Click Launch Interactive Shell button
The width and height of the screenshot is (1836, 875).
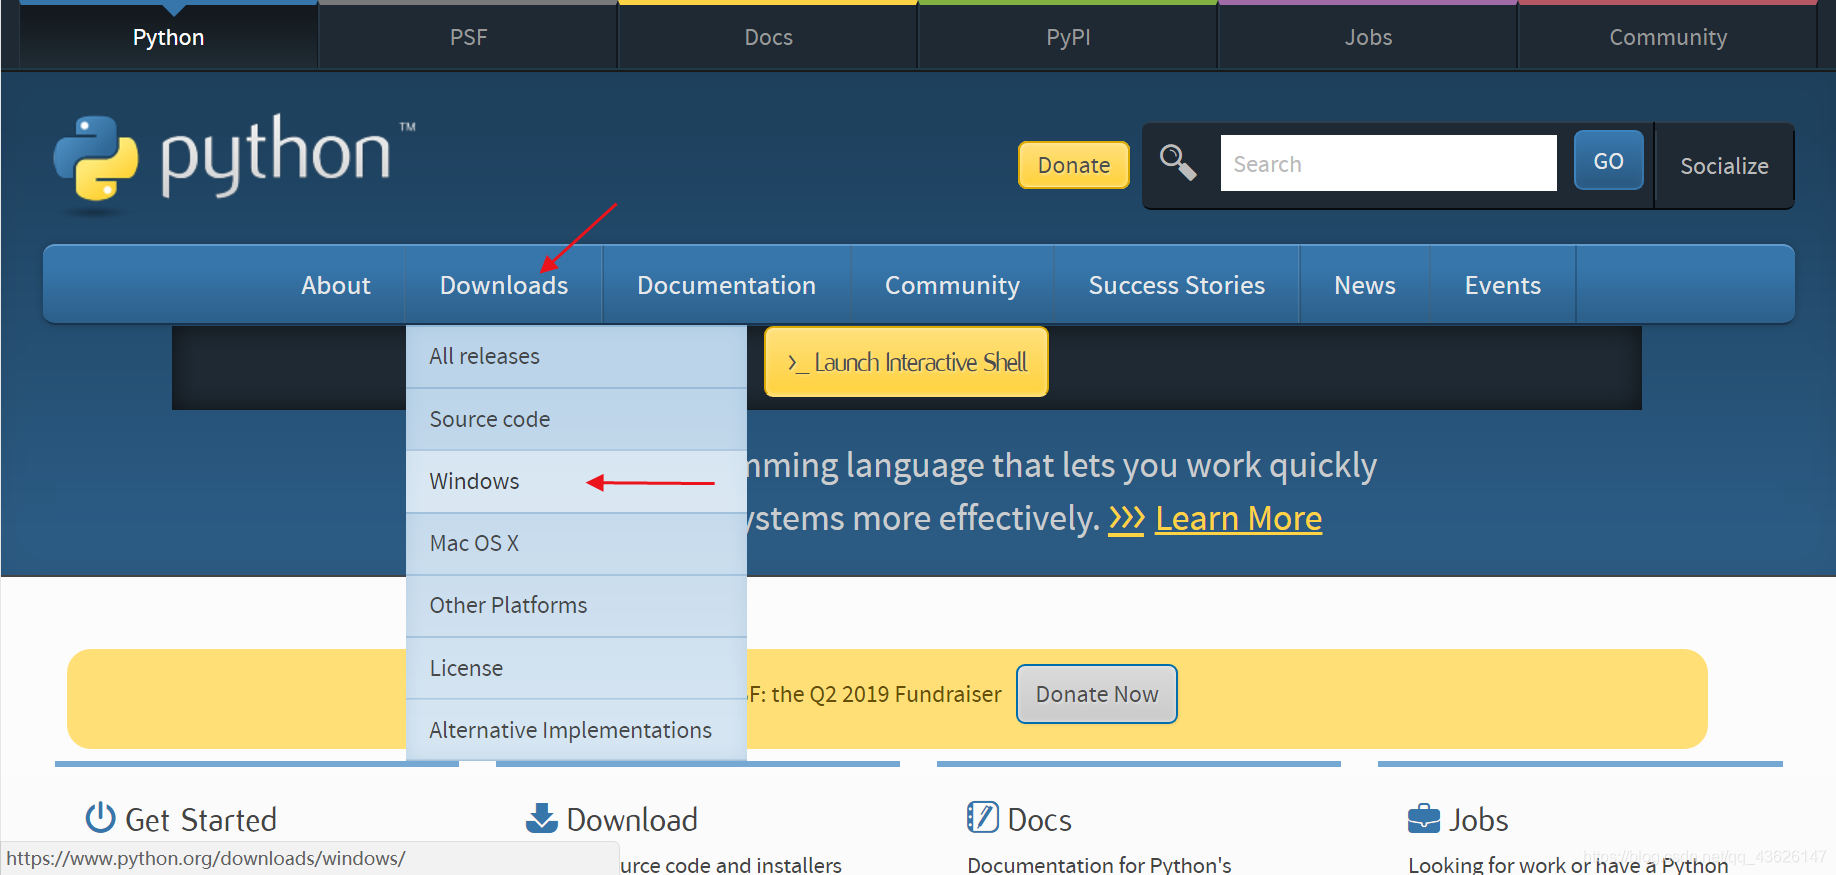pos(907,362)
